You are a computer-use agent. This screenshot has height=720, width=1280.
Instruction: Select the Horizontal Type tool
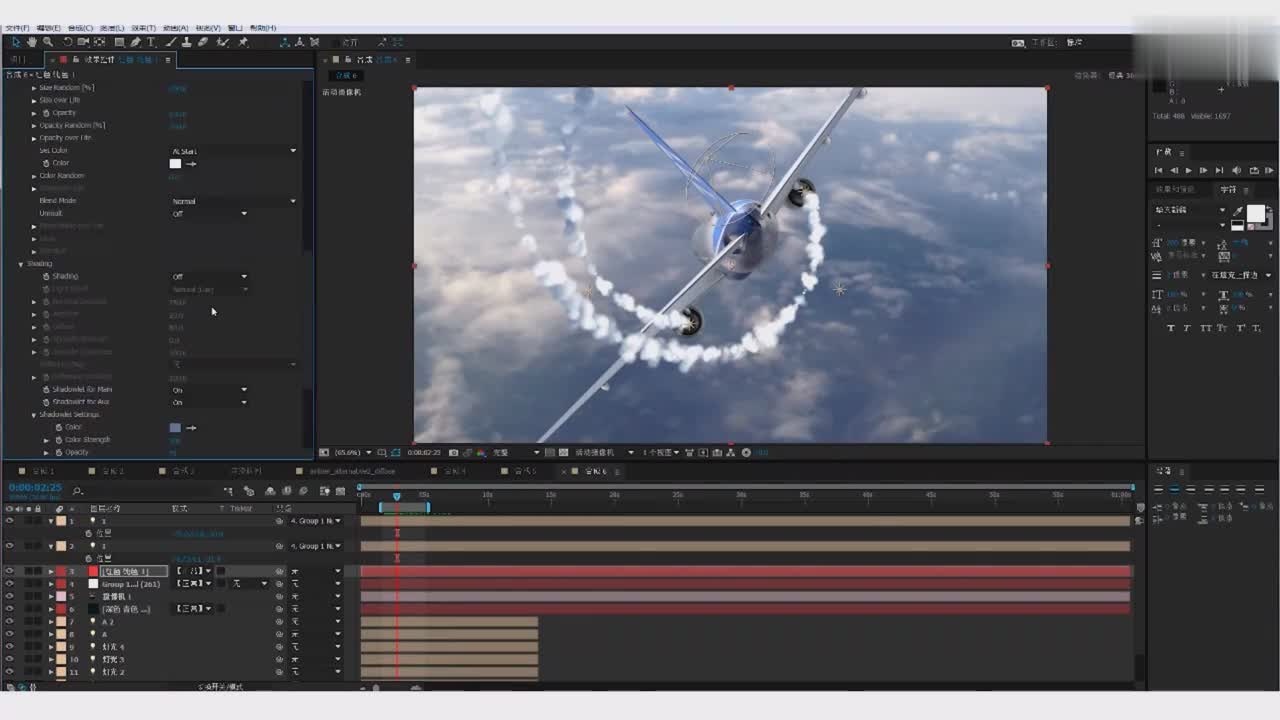[x=151, y=42]
